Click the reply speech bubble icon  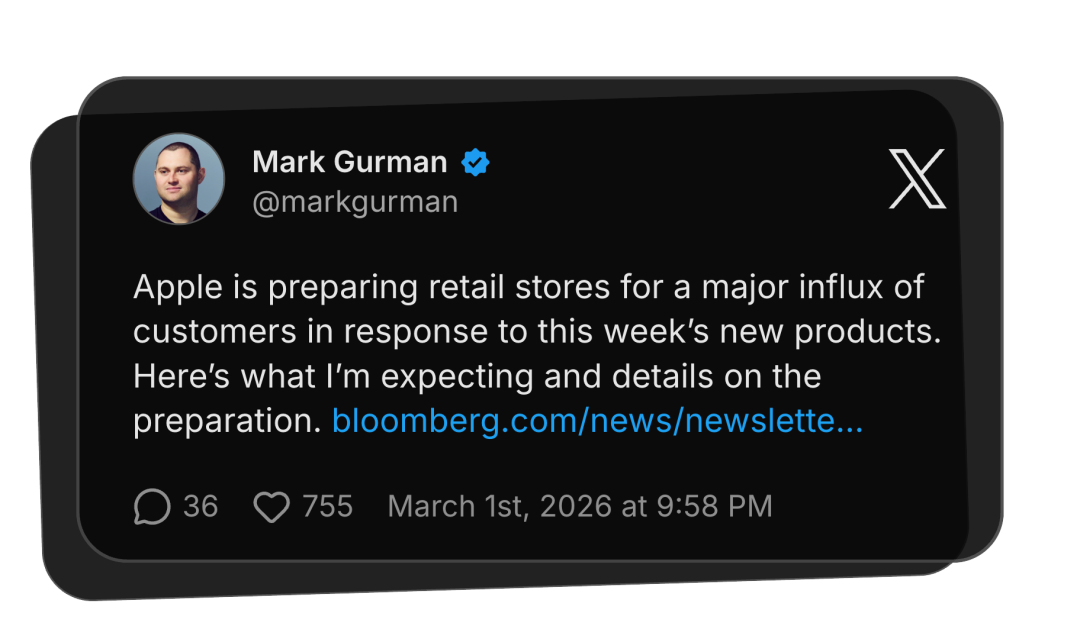point(151,507)
